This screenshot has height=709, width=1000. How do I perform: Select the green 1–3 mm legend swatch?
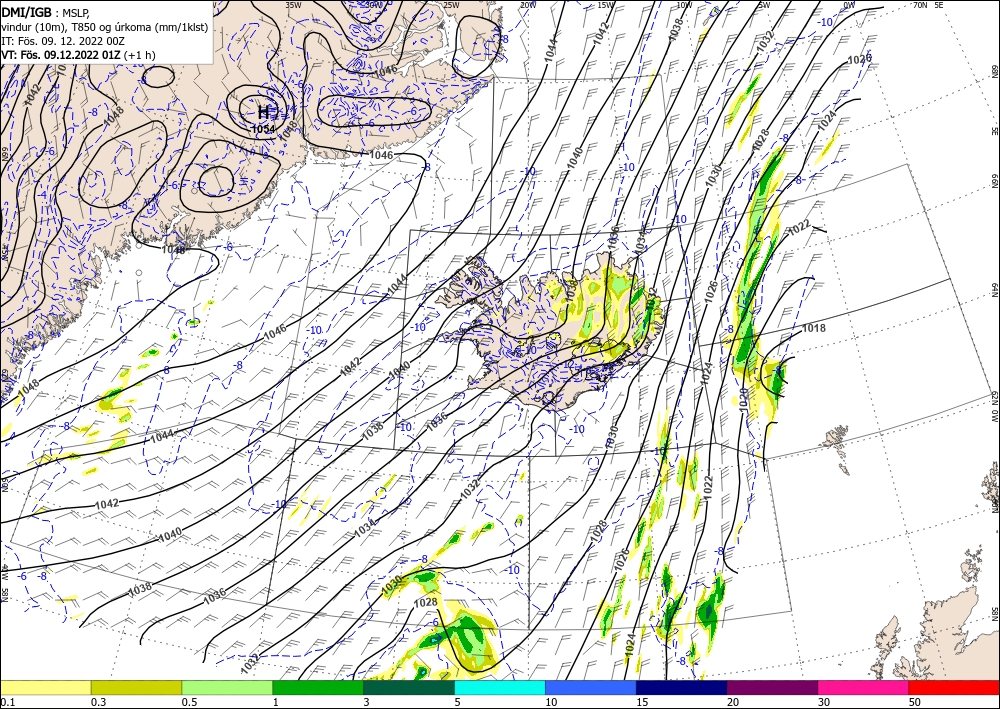(318, 687)
